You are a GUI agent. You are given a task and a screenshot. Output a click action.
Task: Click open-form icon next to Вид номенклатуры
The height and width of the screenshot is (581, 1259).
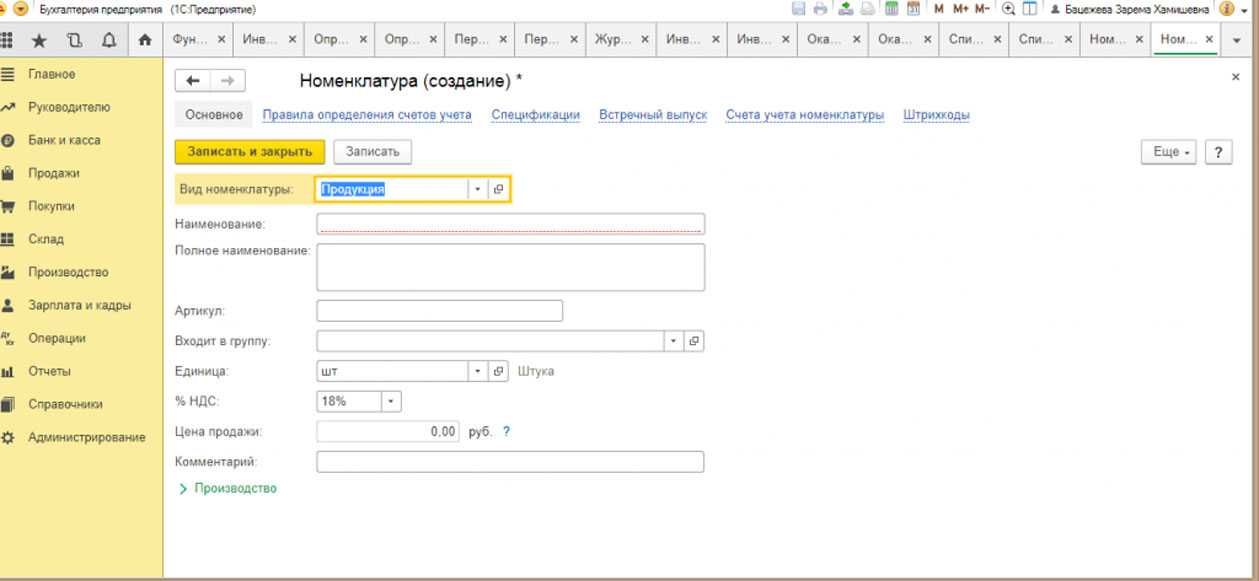coord(498,189)
